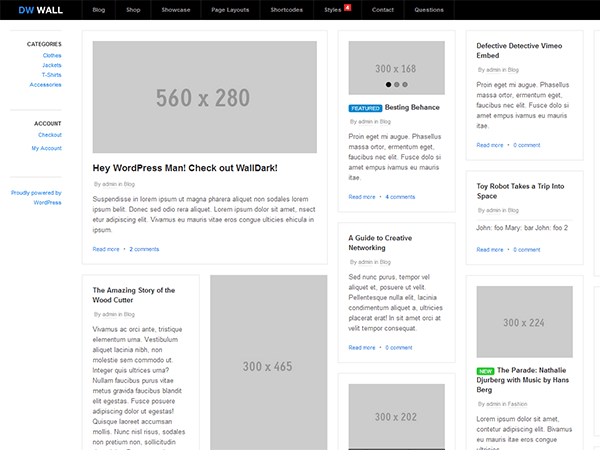Select third slider dot on 300 x 168 image
This screenshot has height=450, width=600.
(x=405, y=85)
